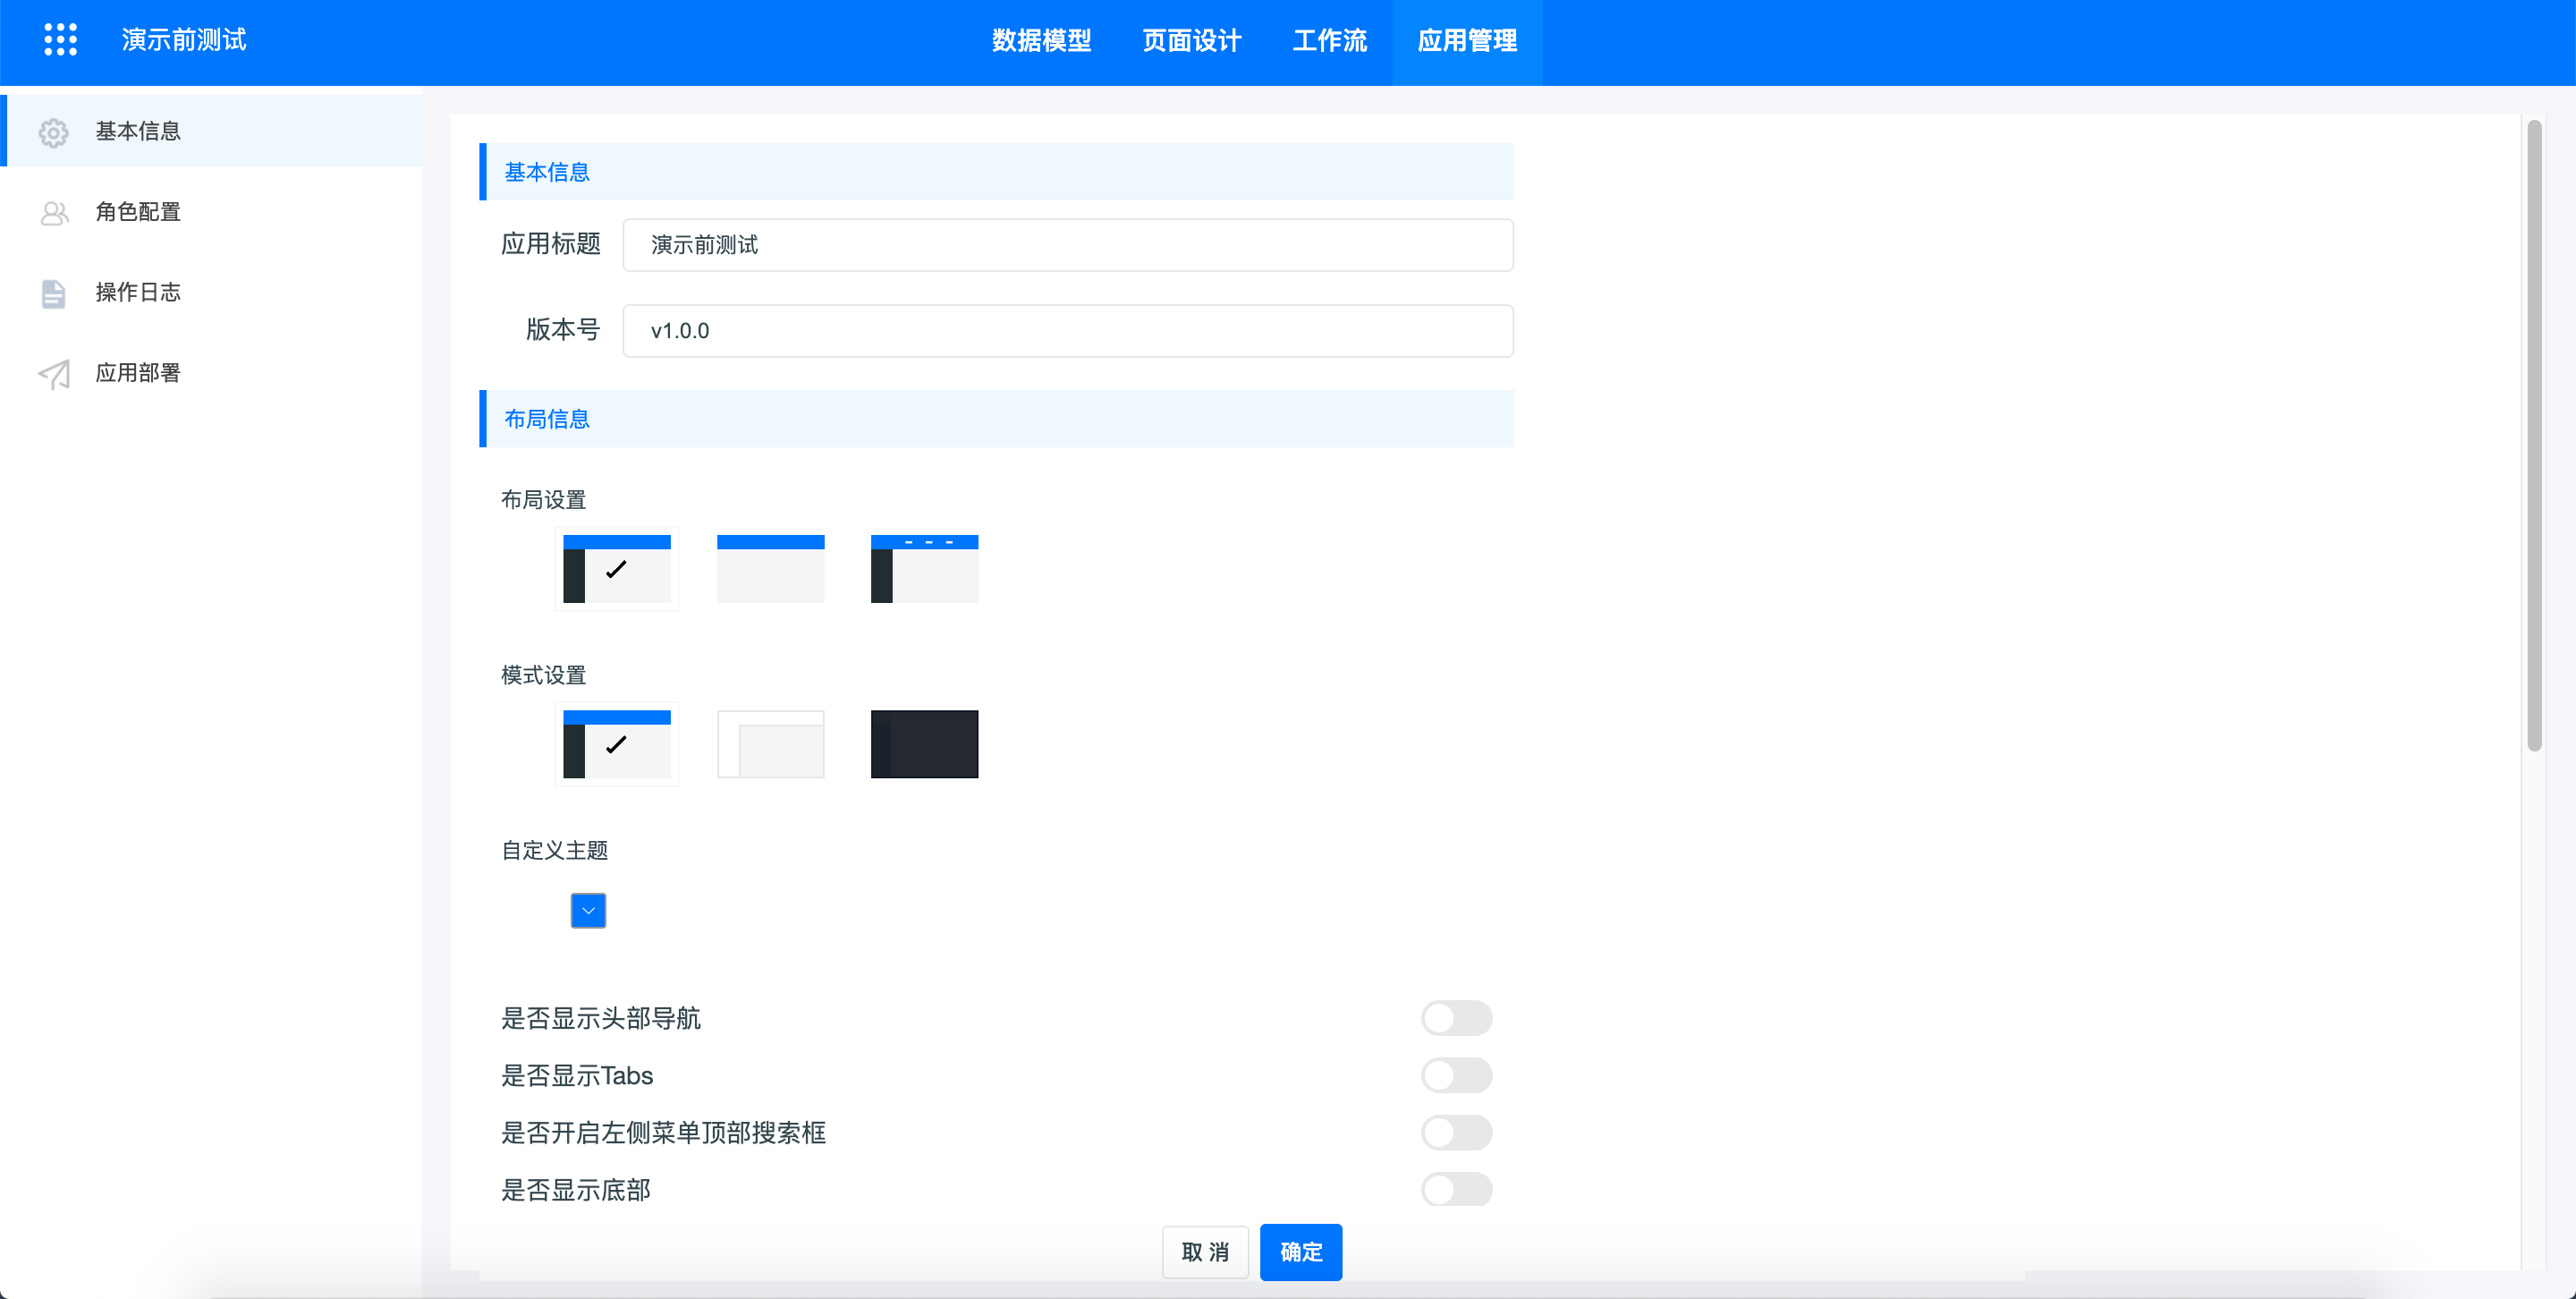Click the users icon for 角色配置
This screenshot has height=1299, width=2576.
point(54,213)
